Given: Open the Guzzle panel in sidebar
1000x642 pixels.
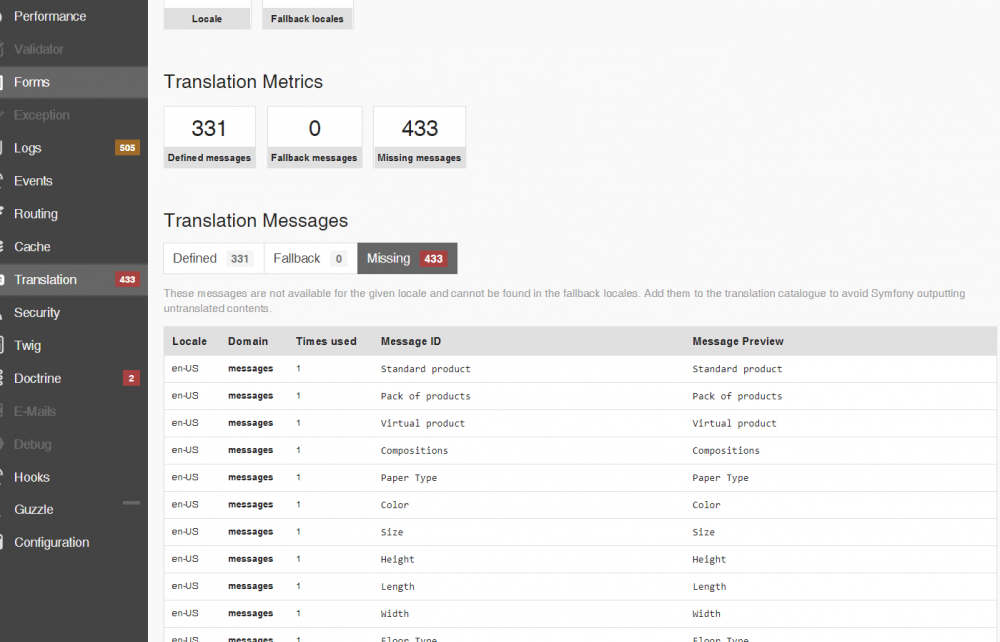Looking at the screenshot, I should click(73, 510).
